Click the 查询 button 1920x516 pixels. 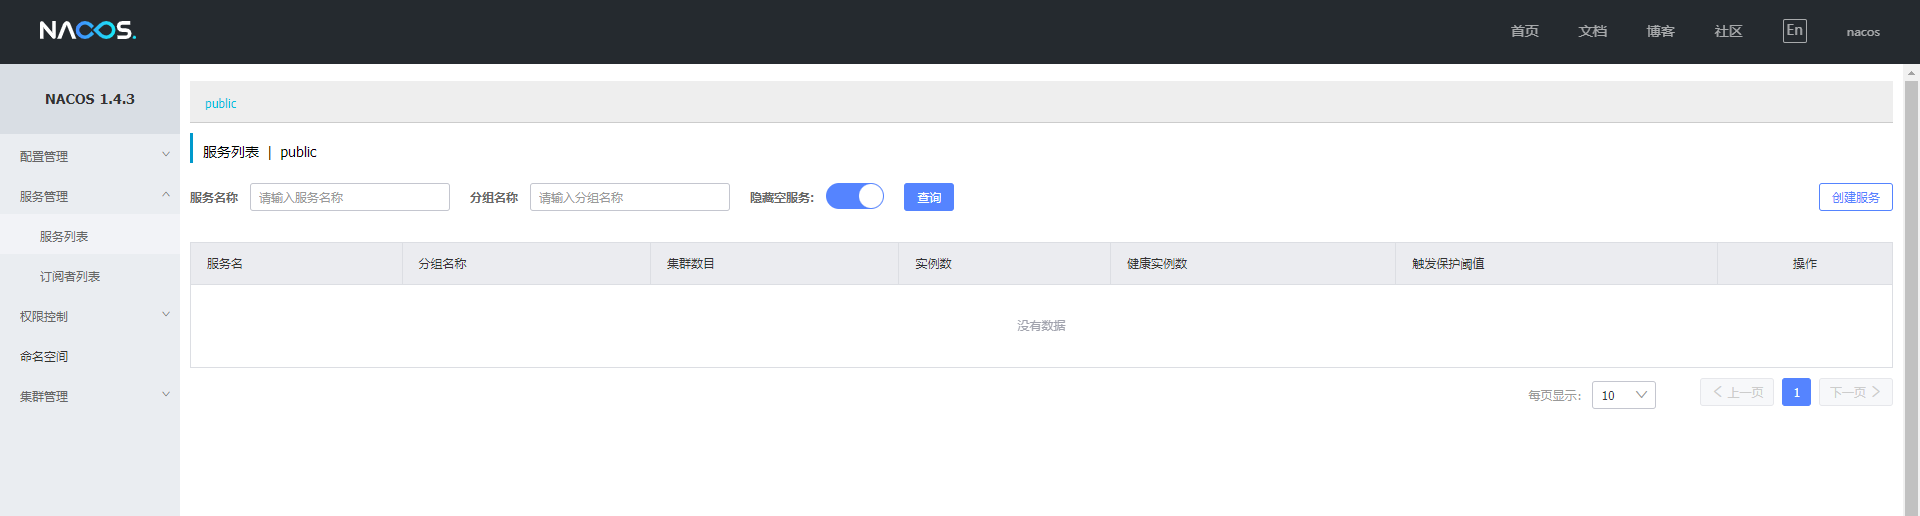coord(929,197)
